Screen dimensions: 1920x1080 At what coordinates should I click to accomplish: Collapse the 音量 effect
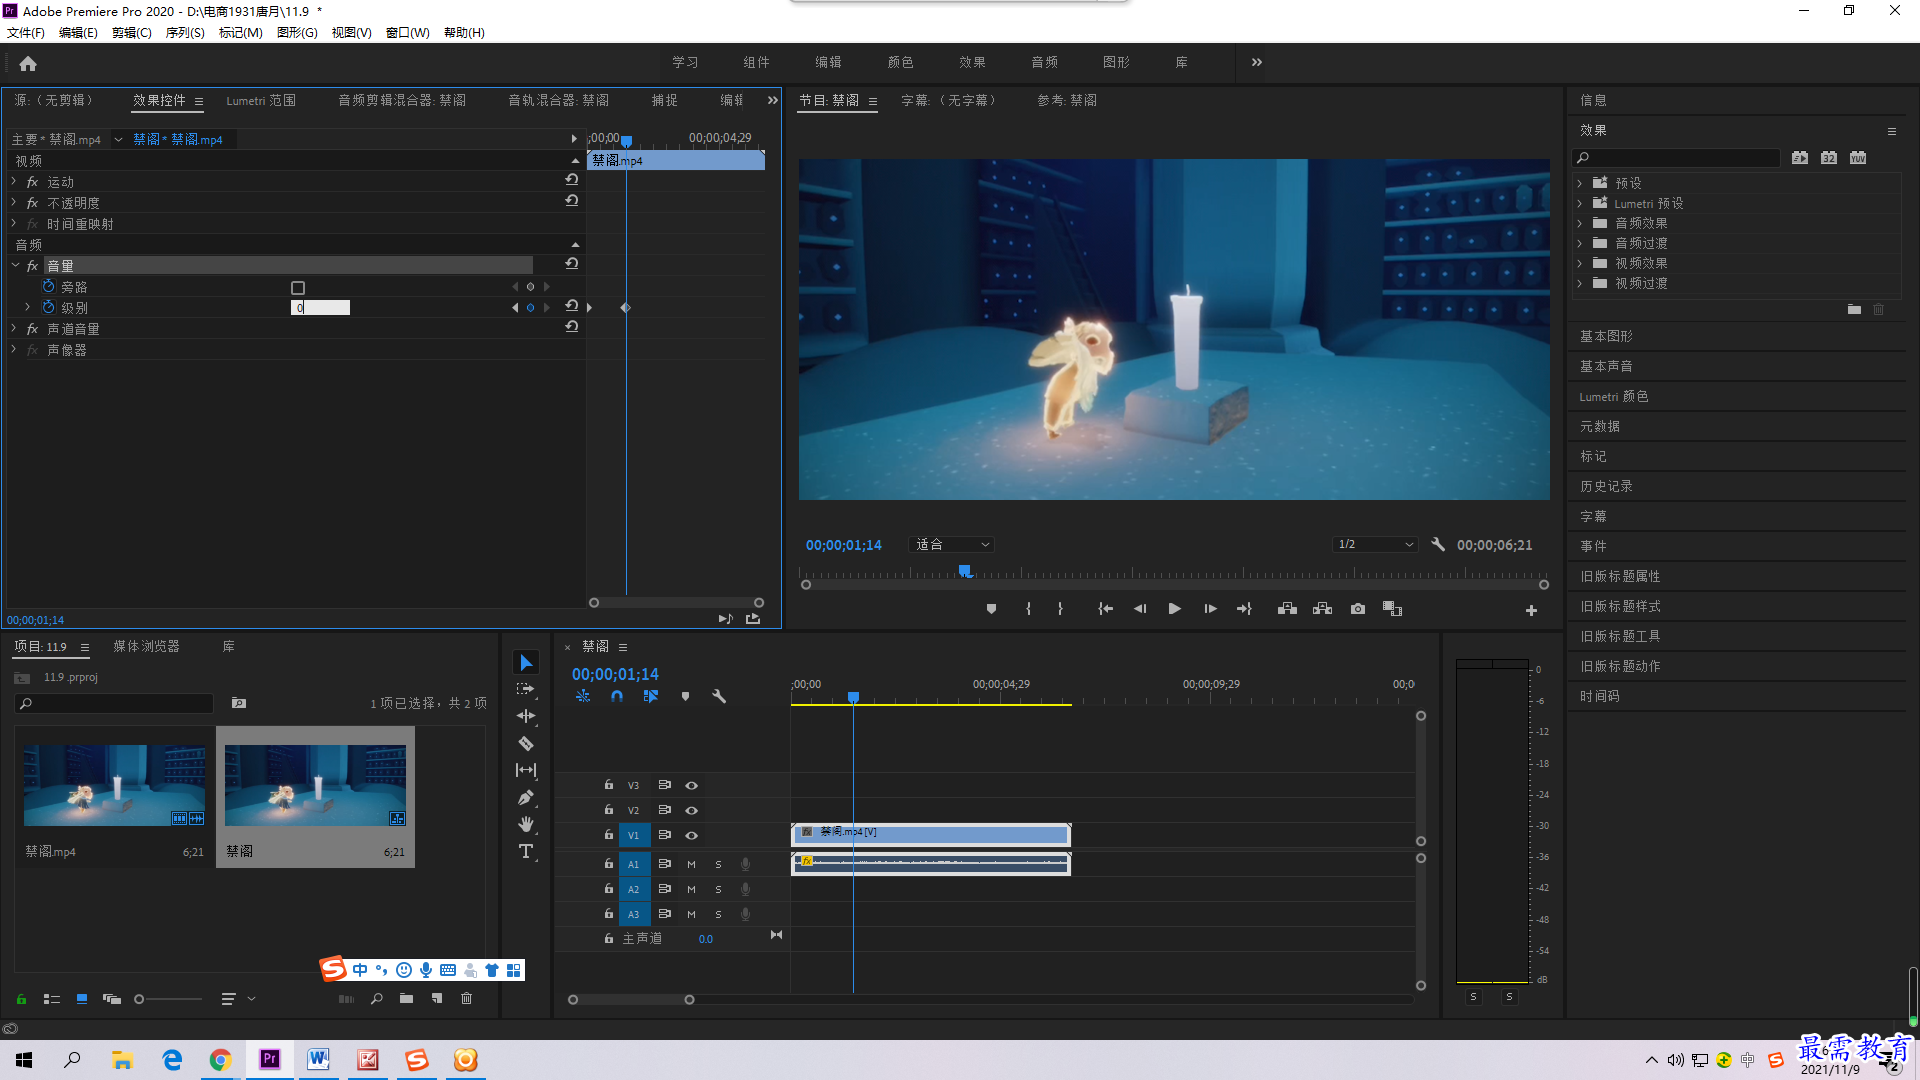tap(14, 266)
